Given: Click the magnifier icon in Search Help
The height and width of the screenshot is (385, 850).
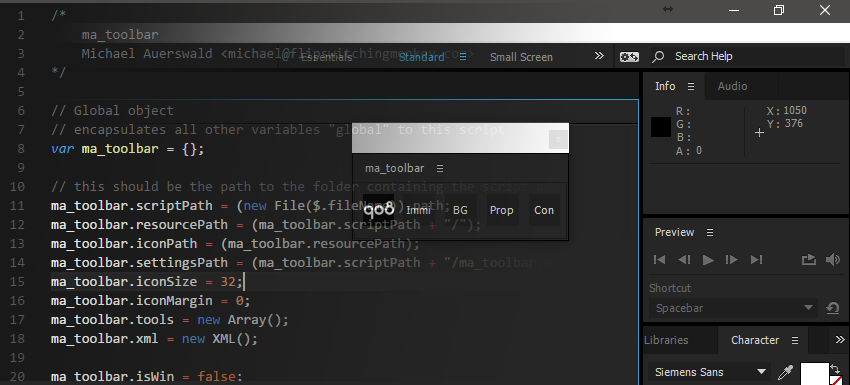Looking at the screenshot, I should point(658,56).
